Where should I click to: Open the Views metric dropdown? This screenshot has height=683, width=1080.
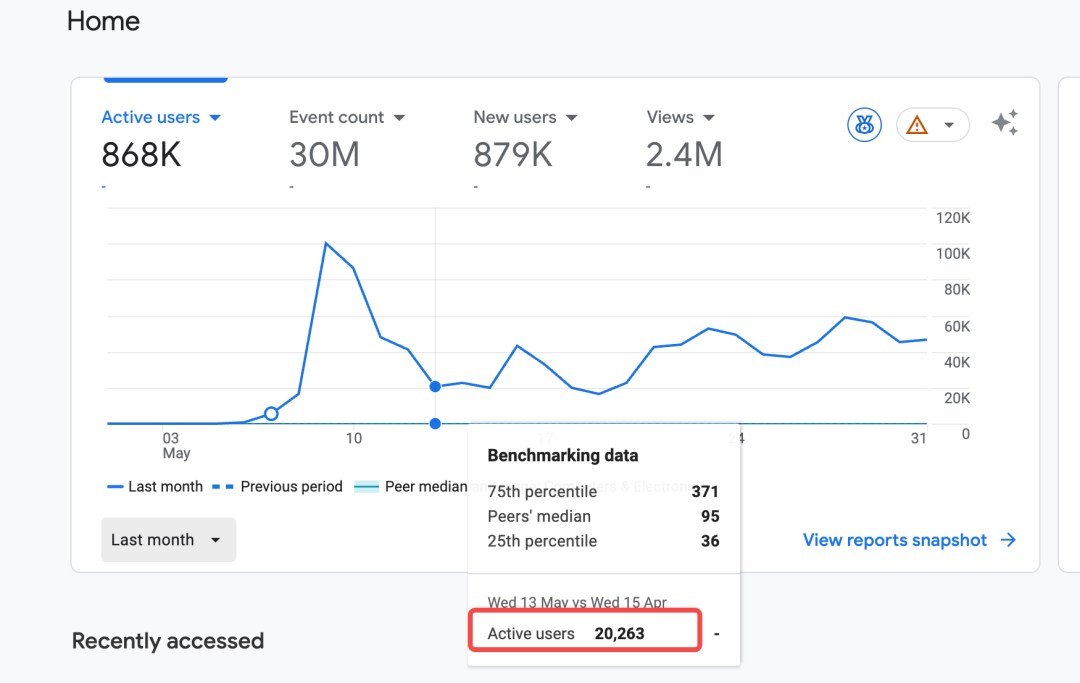tap(681, 117)
